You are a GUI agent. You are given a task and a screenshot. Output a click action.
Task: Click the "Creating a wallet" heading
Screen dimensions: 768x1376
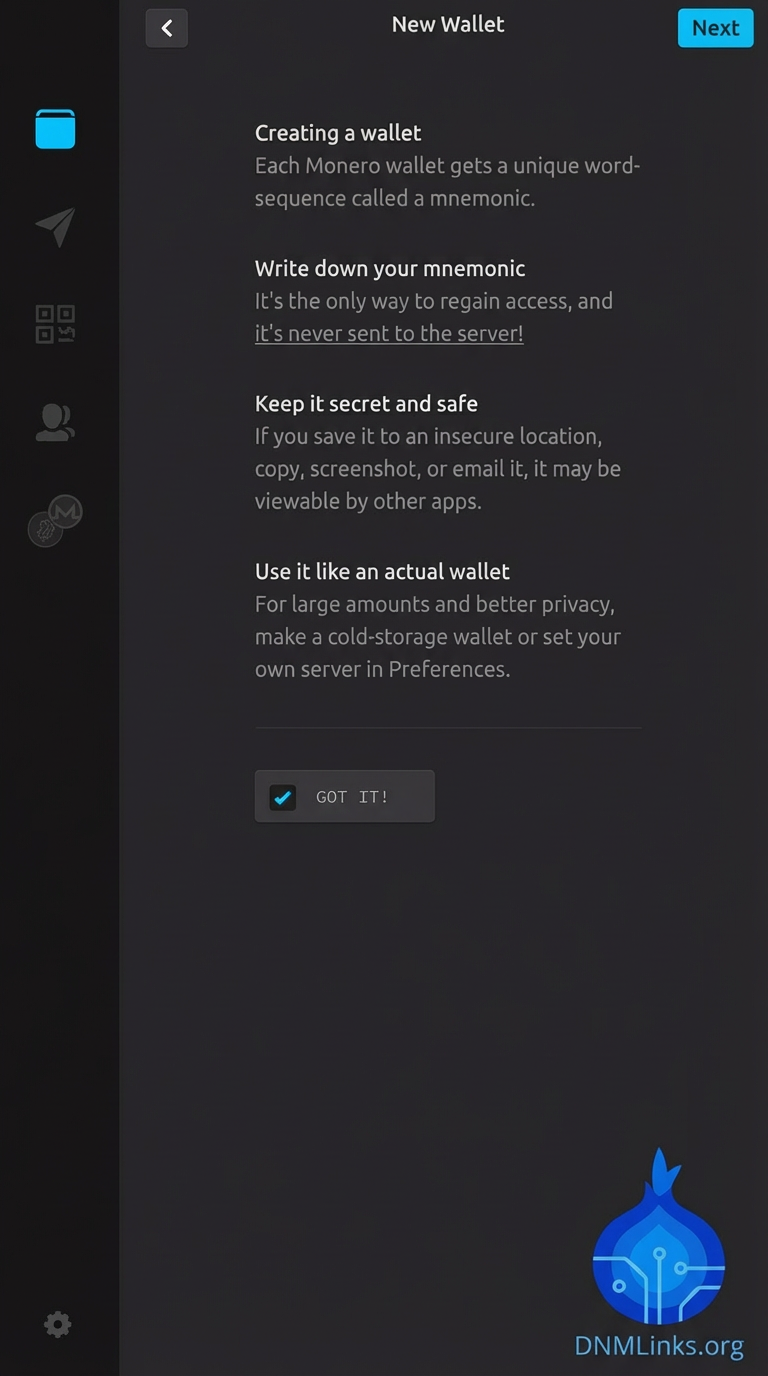coord(337,132)
